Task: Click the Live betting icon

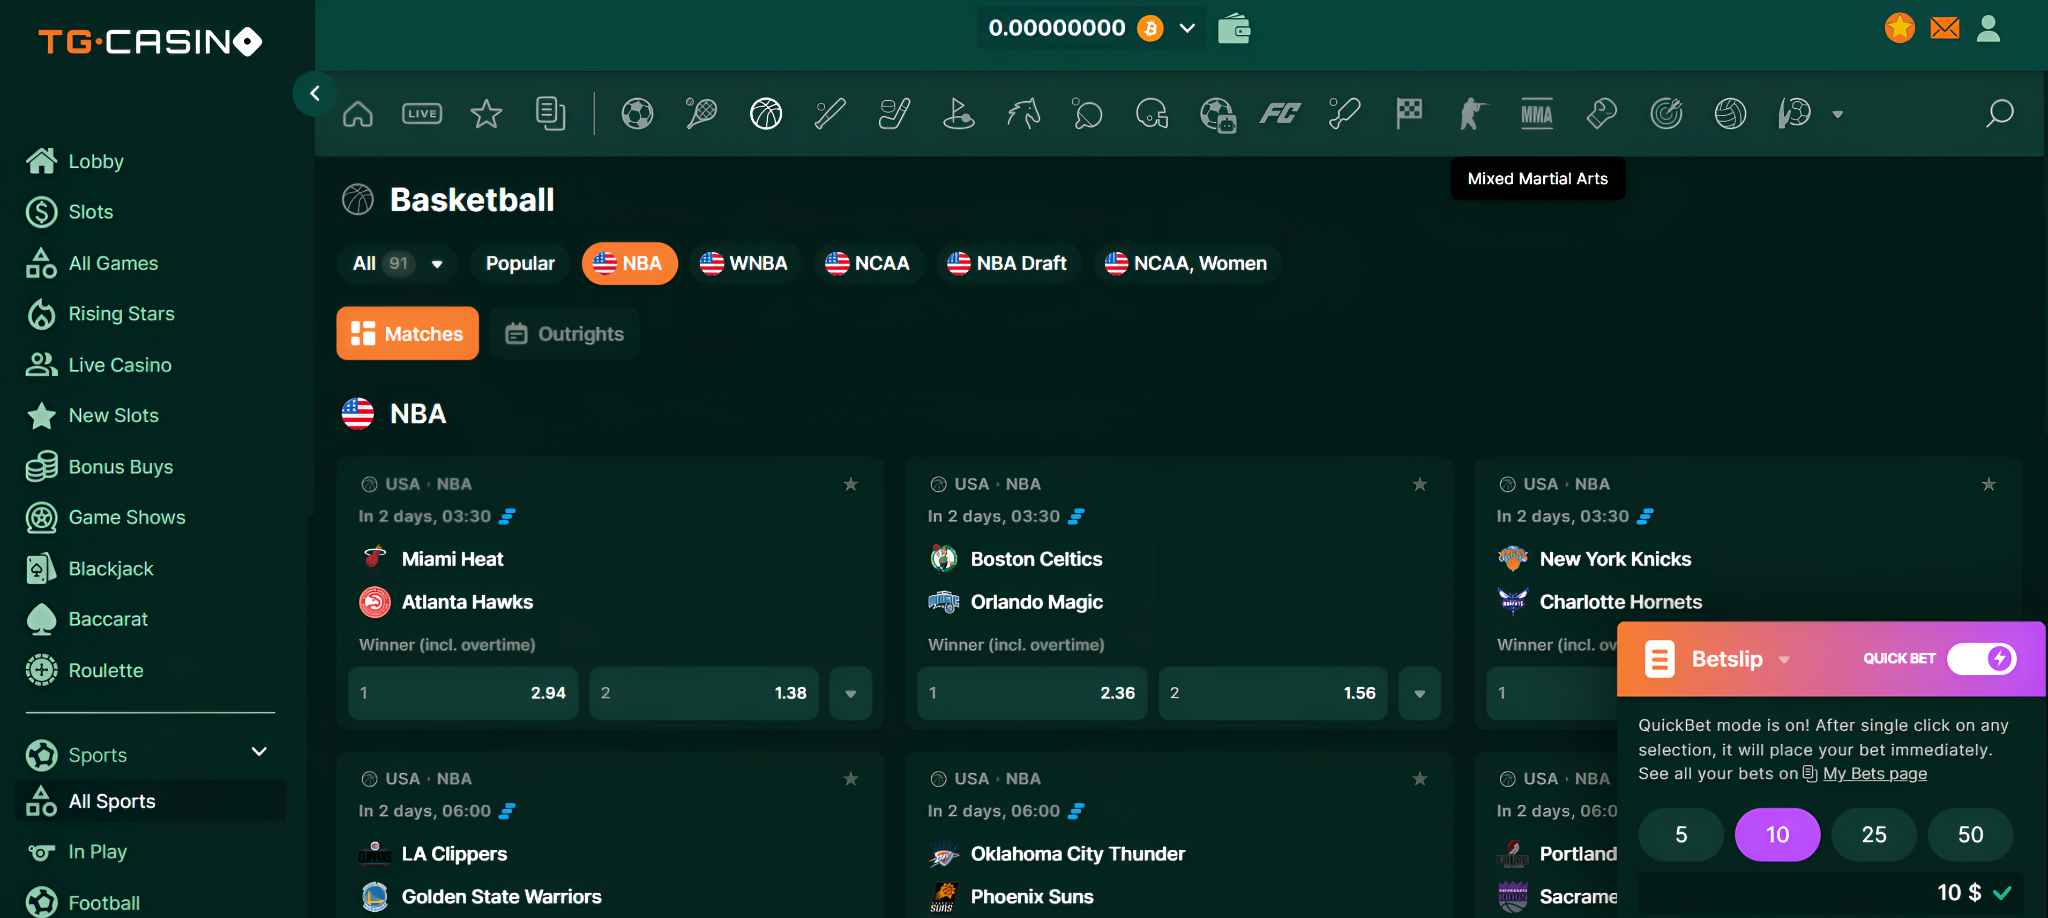Action: tap(422, 113)
